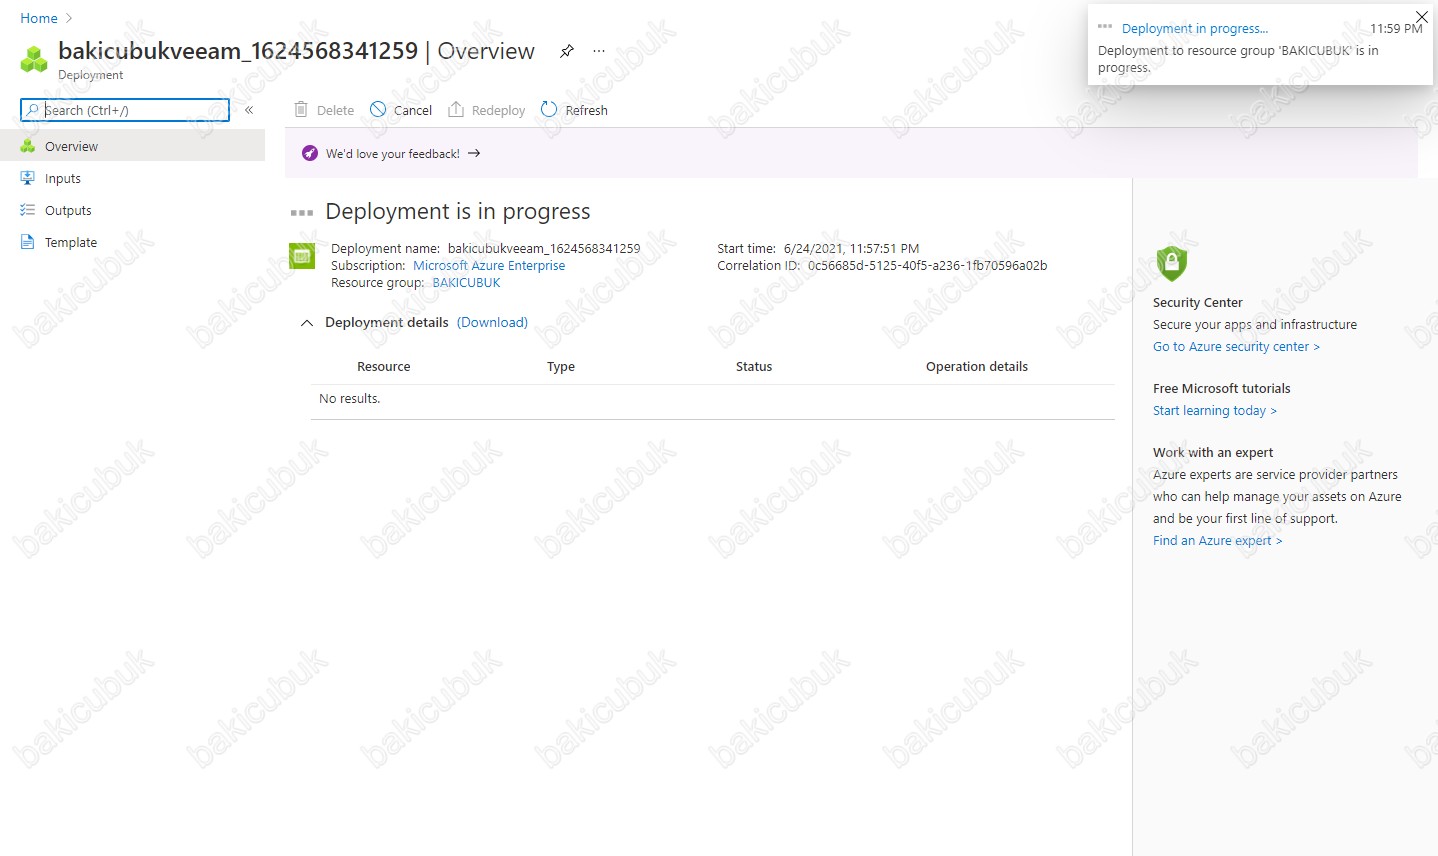This screenshot has width=1438, height=856.
Task: Click the deployment name value bakicubukveeam_1624568341259
Action: pyautogui.click(x=544, y=249)
